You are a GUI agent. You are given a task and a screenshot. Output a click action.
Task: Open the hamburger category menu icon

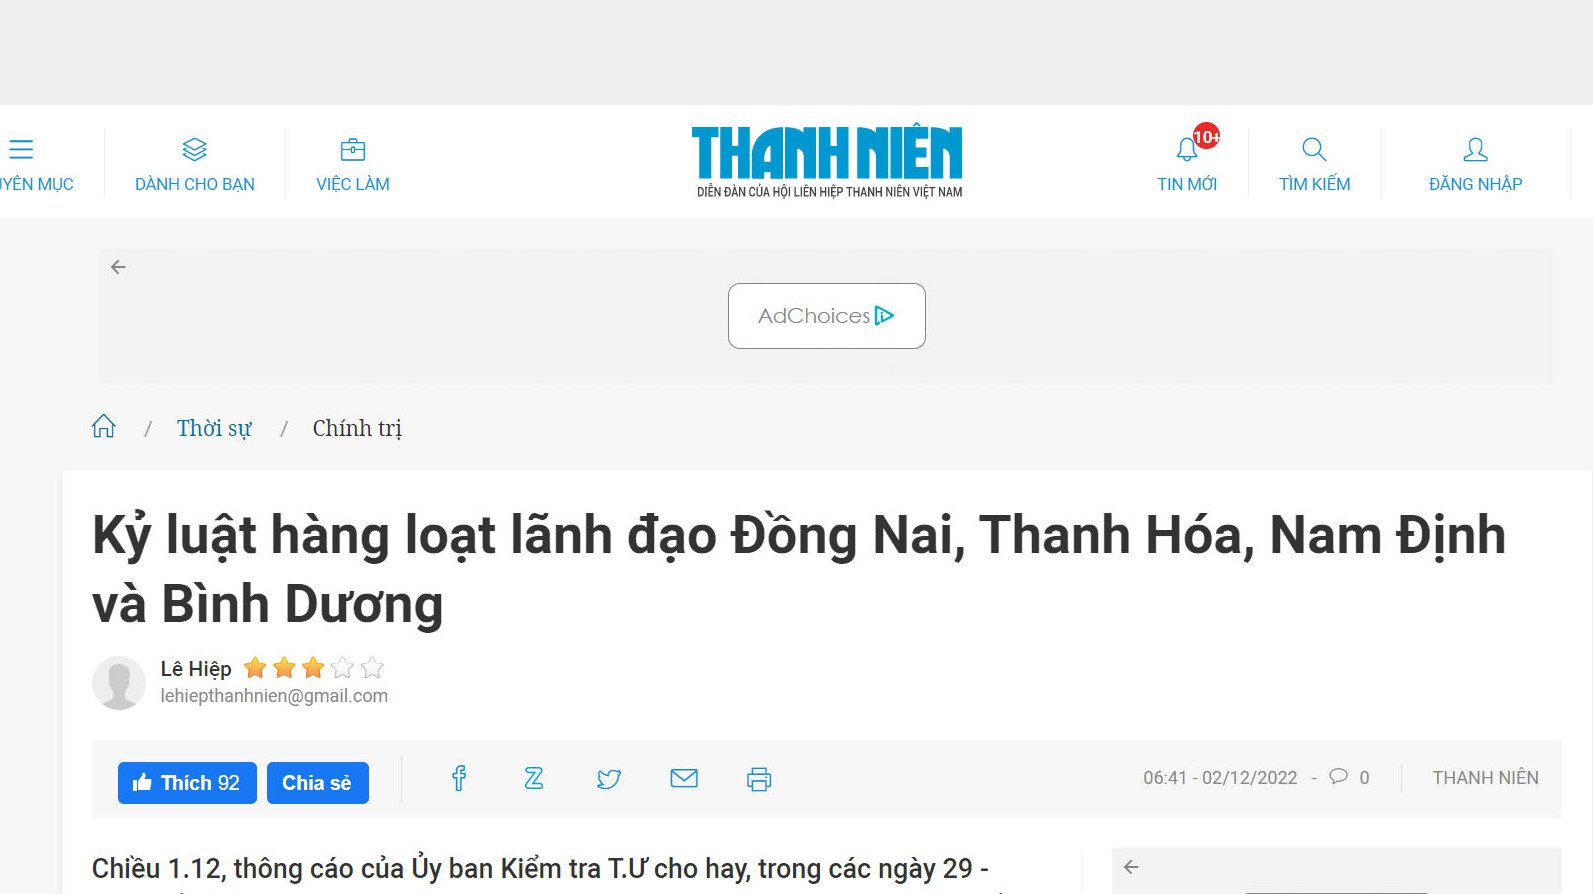coord(21,150)
